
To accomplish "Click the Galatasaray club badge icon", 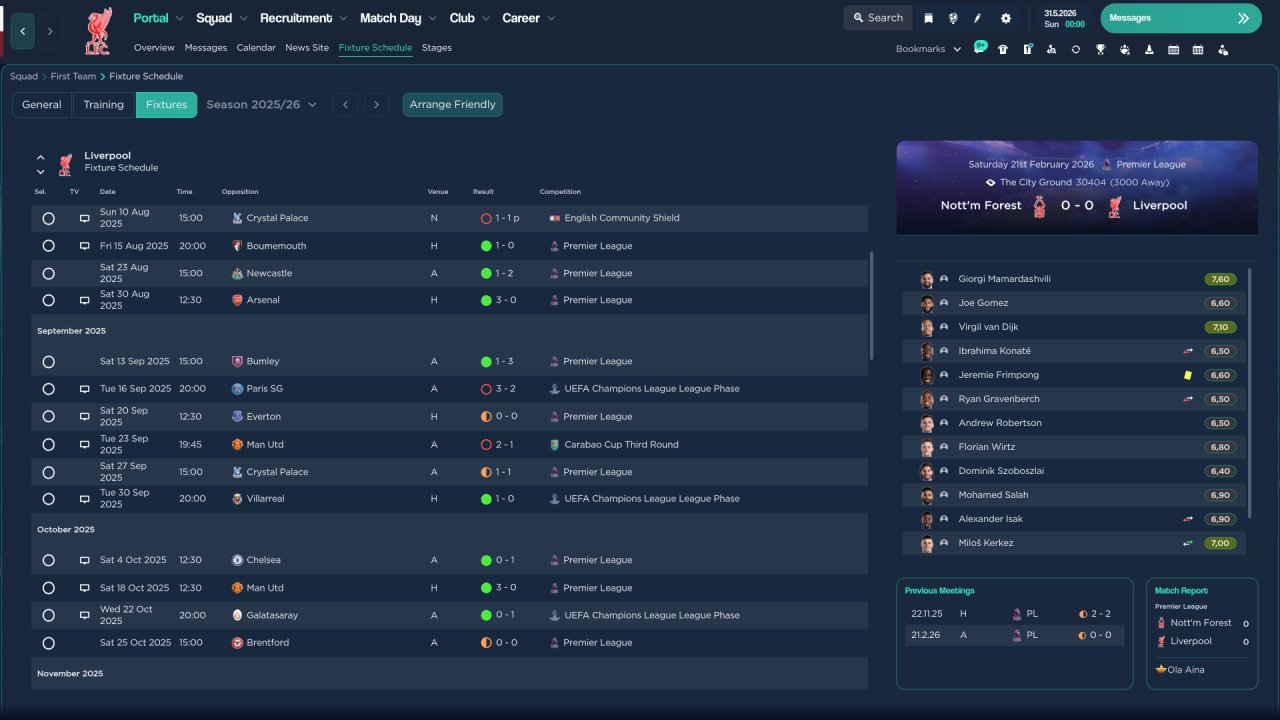I will (x=237, y=615).
